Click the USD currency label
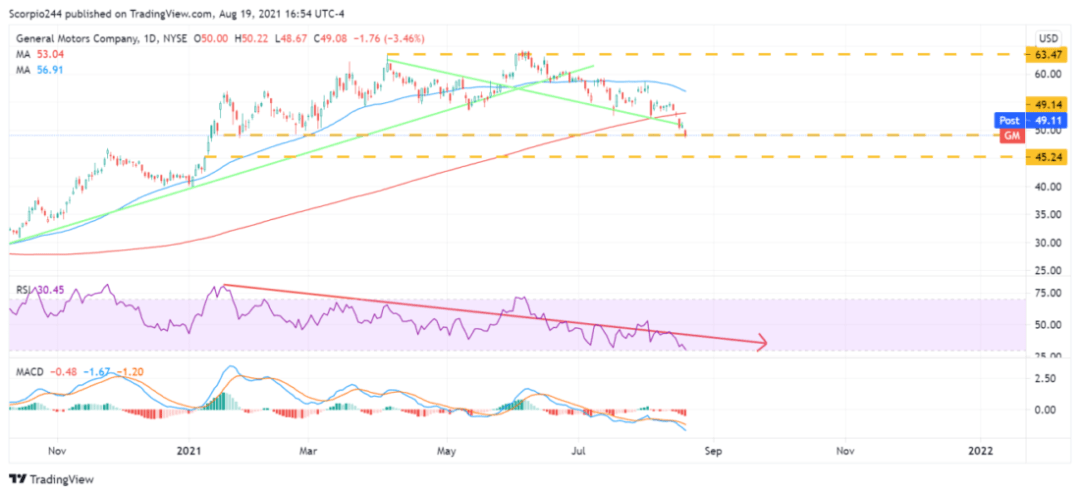The height and width of the screenshot is (495, 1080). coord(1048,37)
